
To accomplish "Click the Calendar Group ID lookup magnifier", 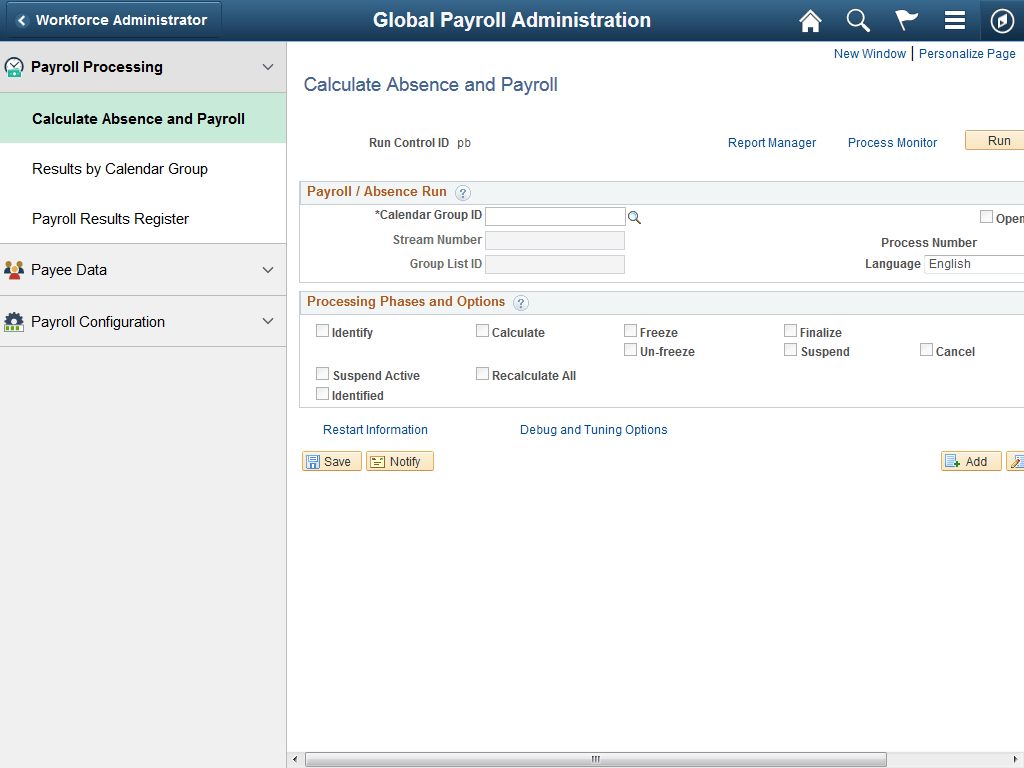I will (635, 216).
